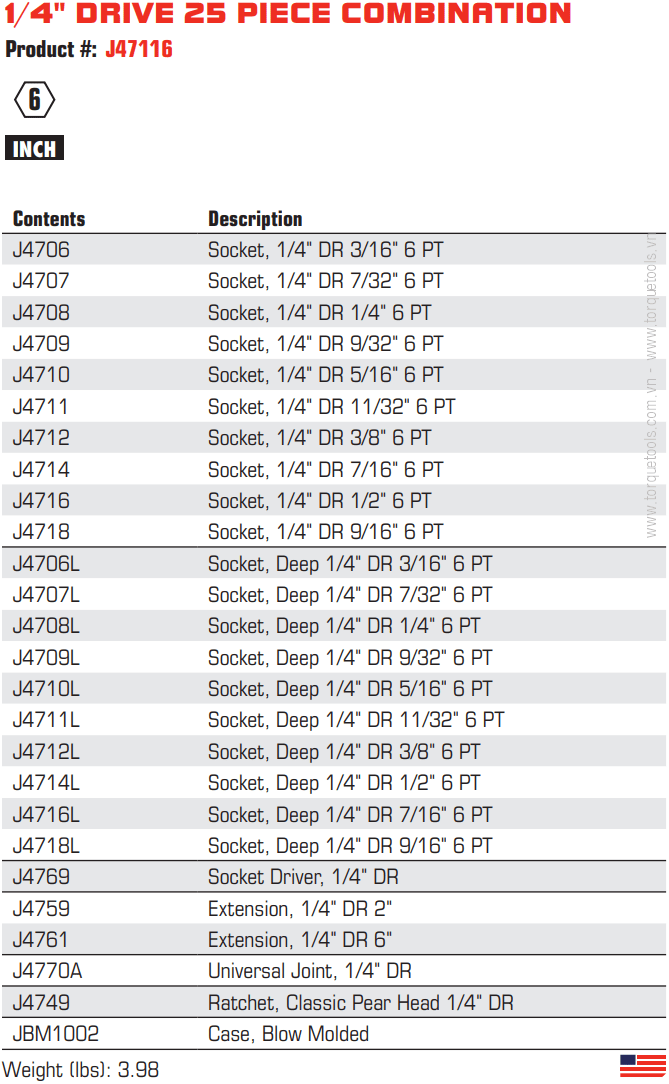Viewport: 669px width, 1084px height.
Task: Click the Contents column header
Action: (x=49, y=219)
